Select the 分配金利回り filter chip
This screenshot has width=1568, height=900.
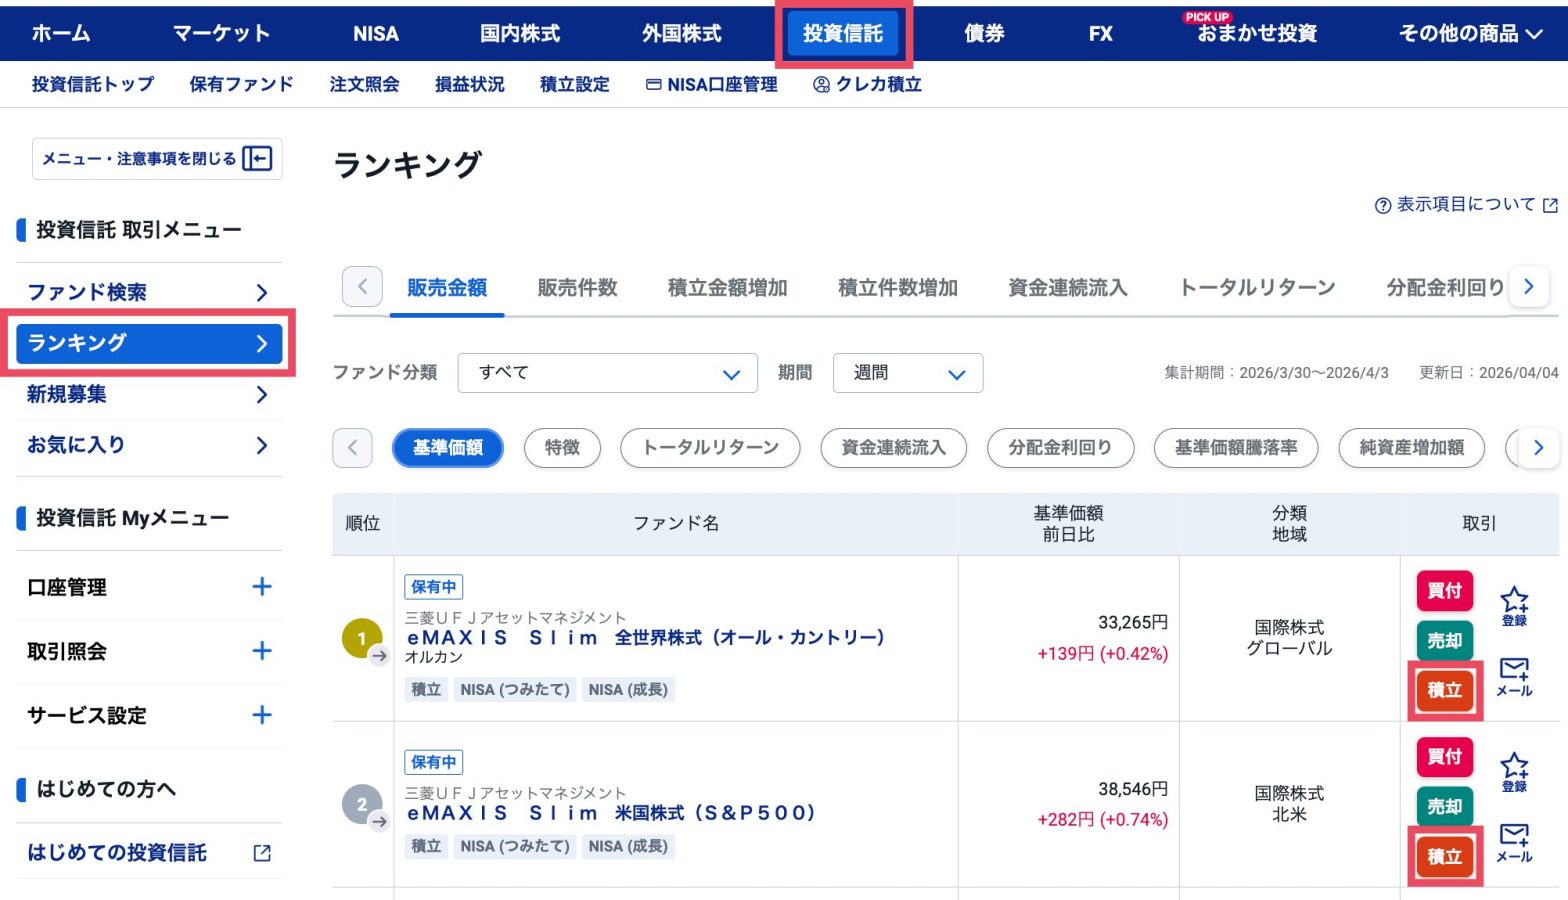coord(1060,448)
